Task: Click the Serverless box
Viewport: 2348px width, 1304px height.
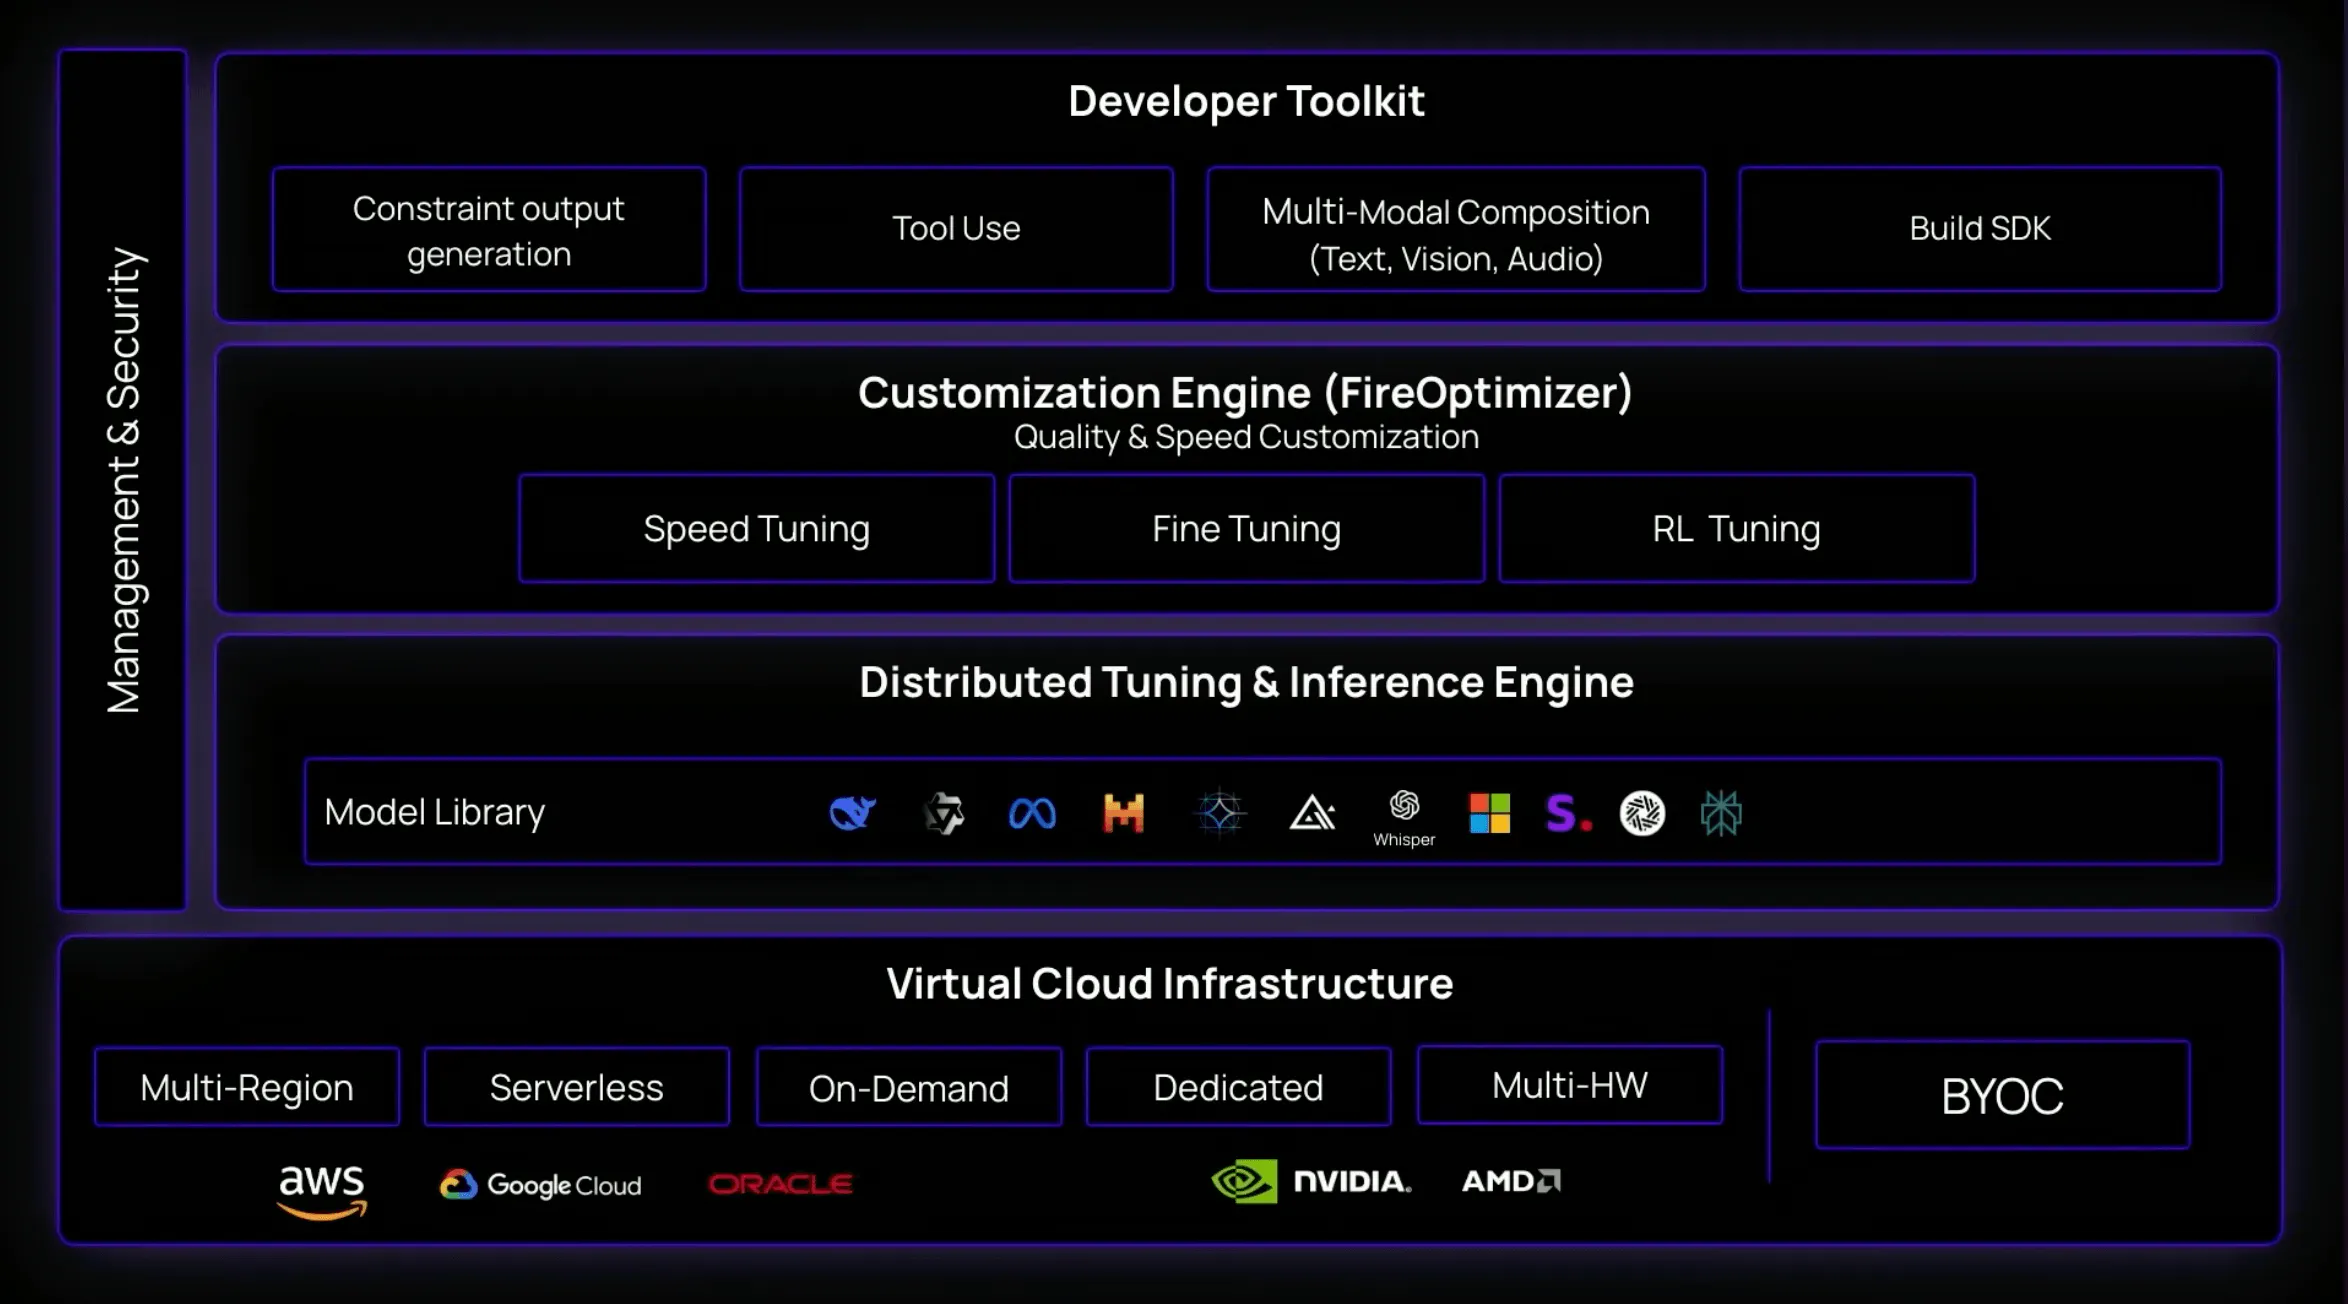Action: tap(577, 1087)
